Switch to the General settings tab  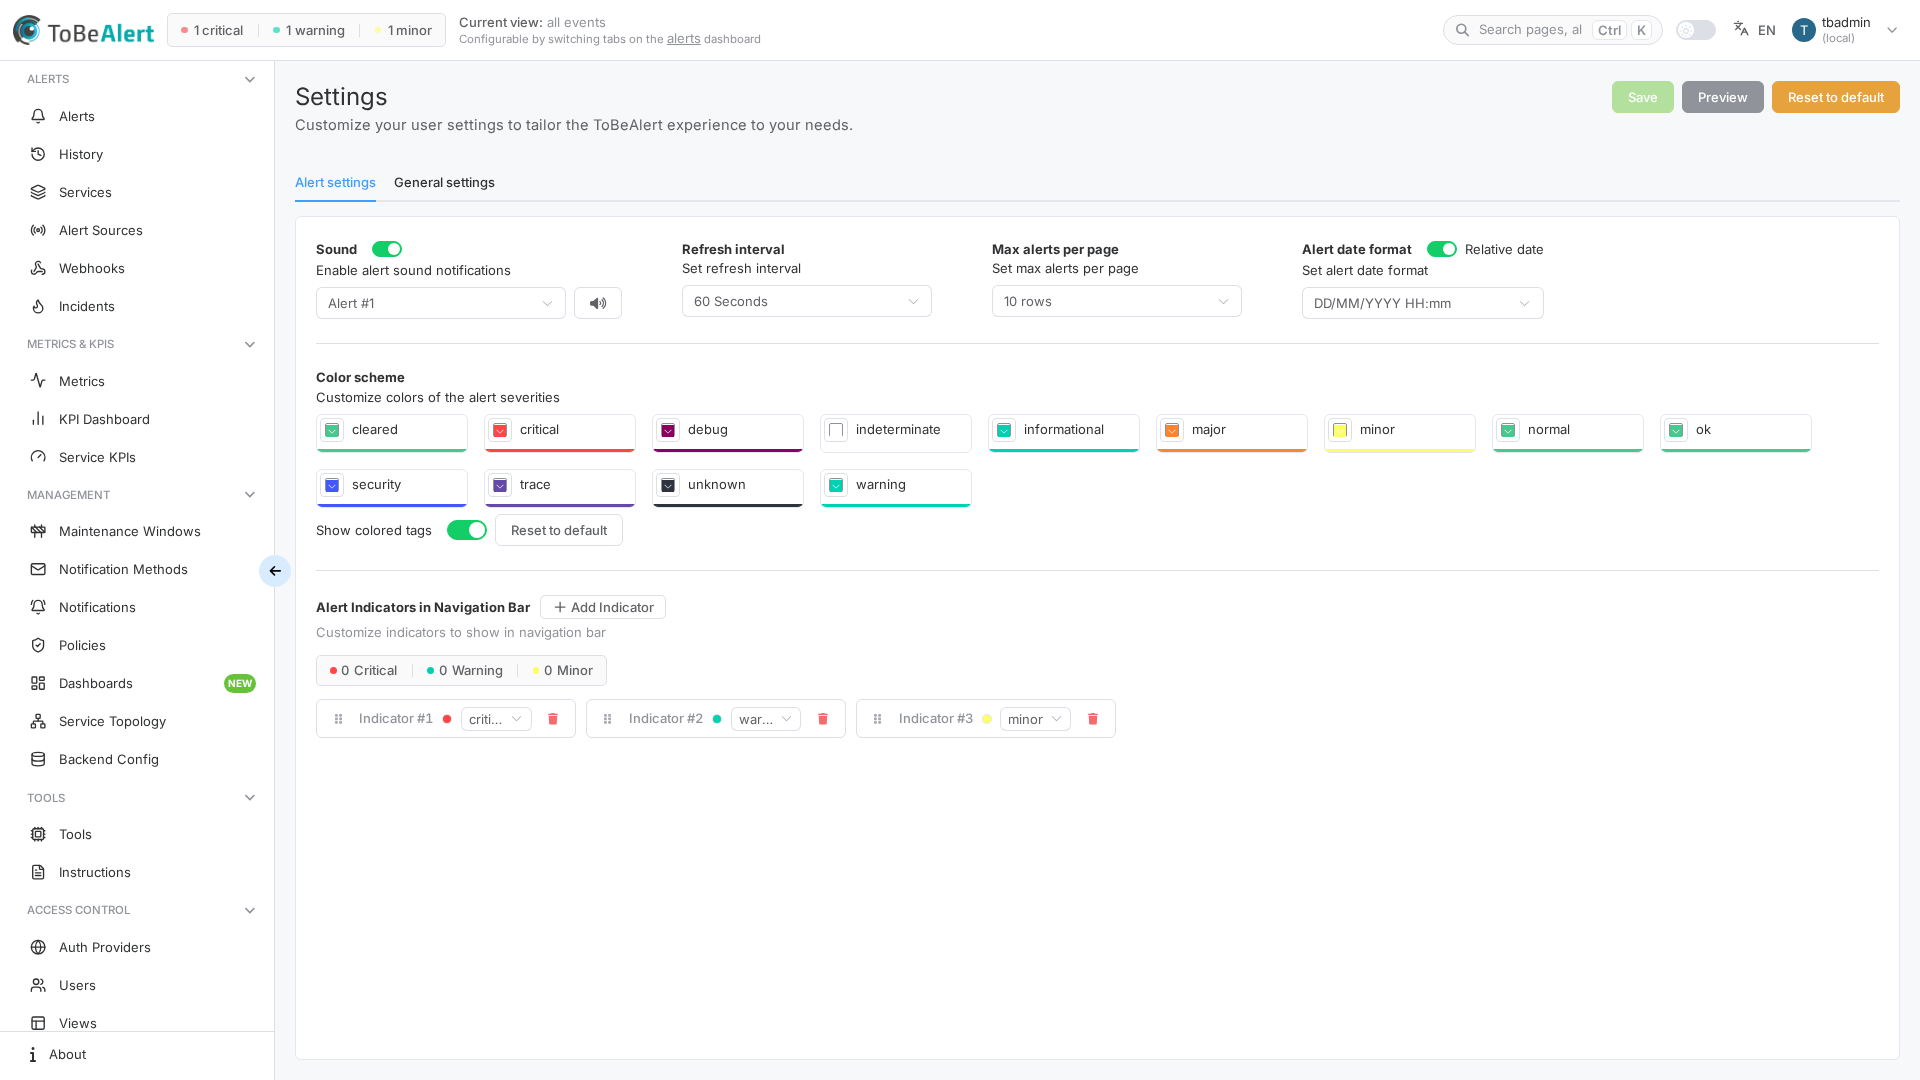[444, 182]
